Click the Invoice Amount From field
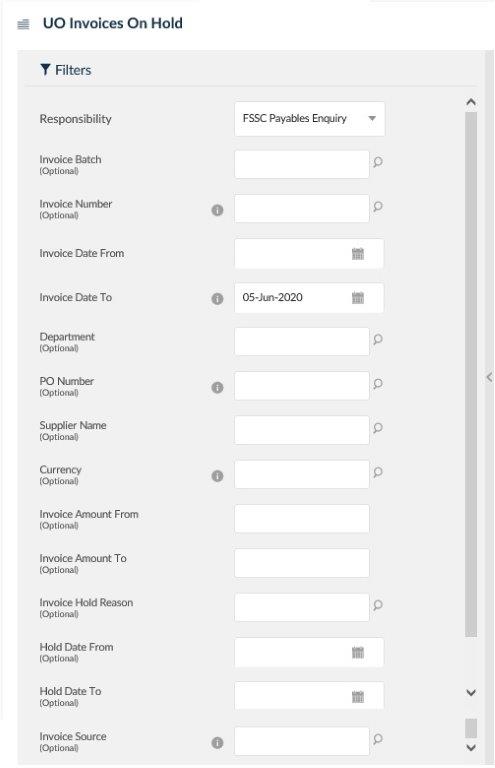 [x=302, y=519]
